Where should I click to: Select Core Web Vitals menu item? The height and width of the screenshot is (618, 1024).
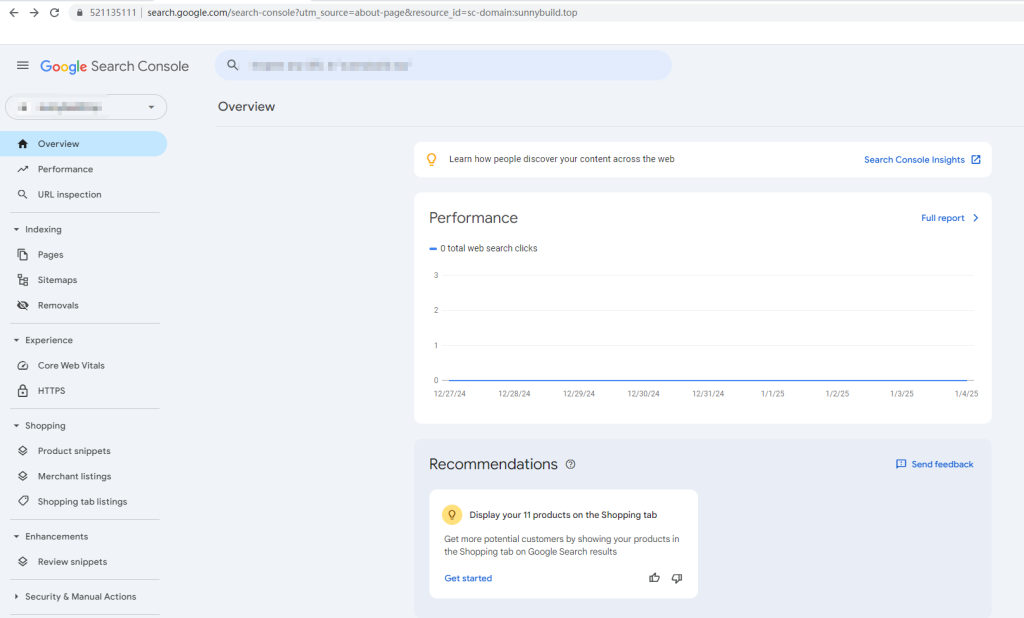click(71, 366)
